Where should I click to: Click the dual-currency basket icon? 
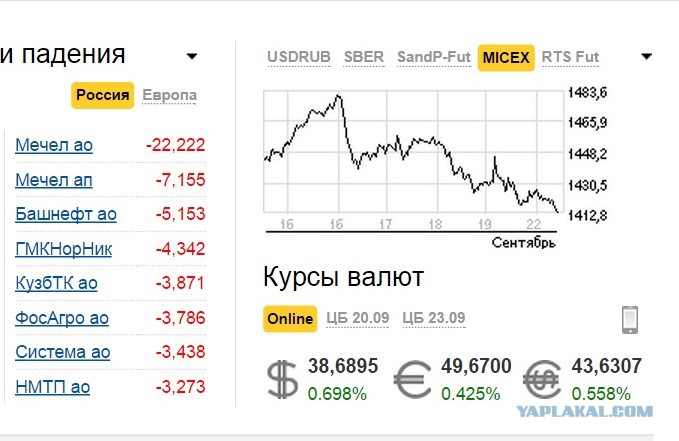(542, 379)
